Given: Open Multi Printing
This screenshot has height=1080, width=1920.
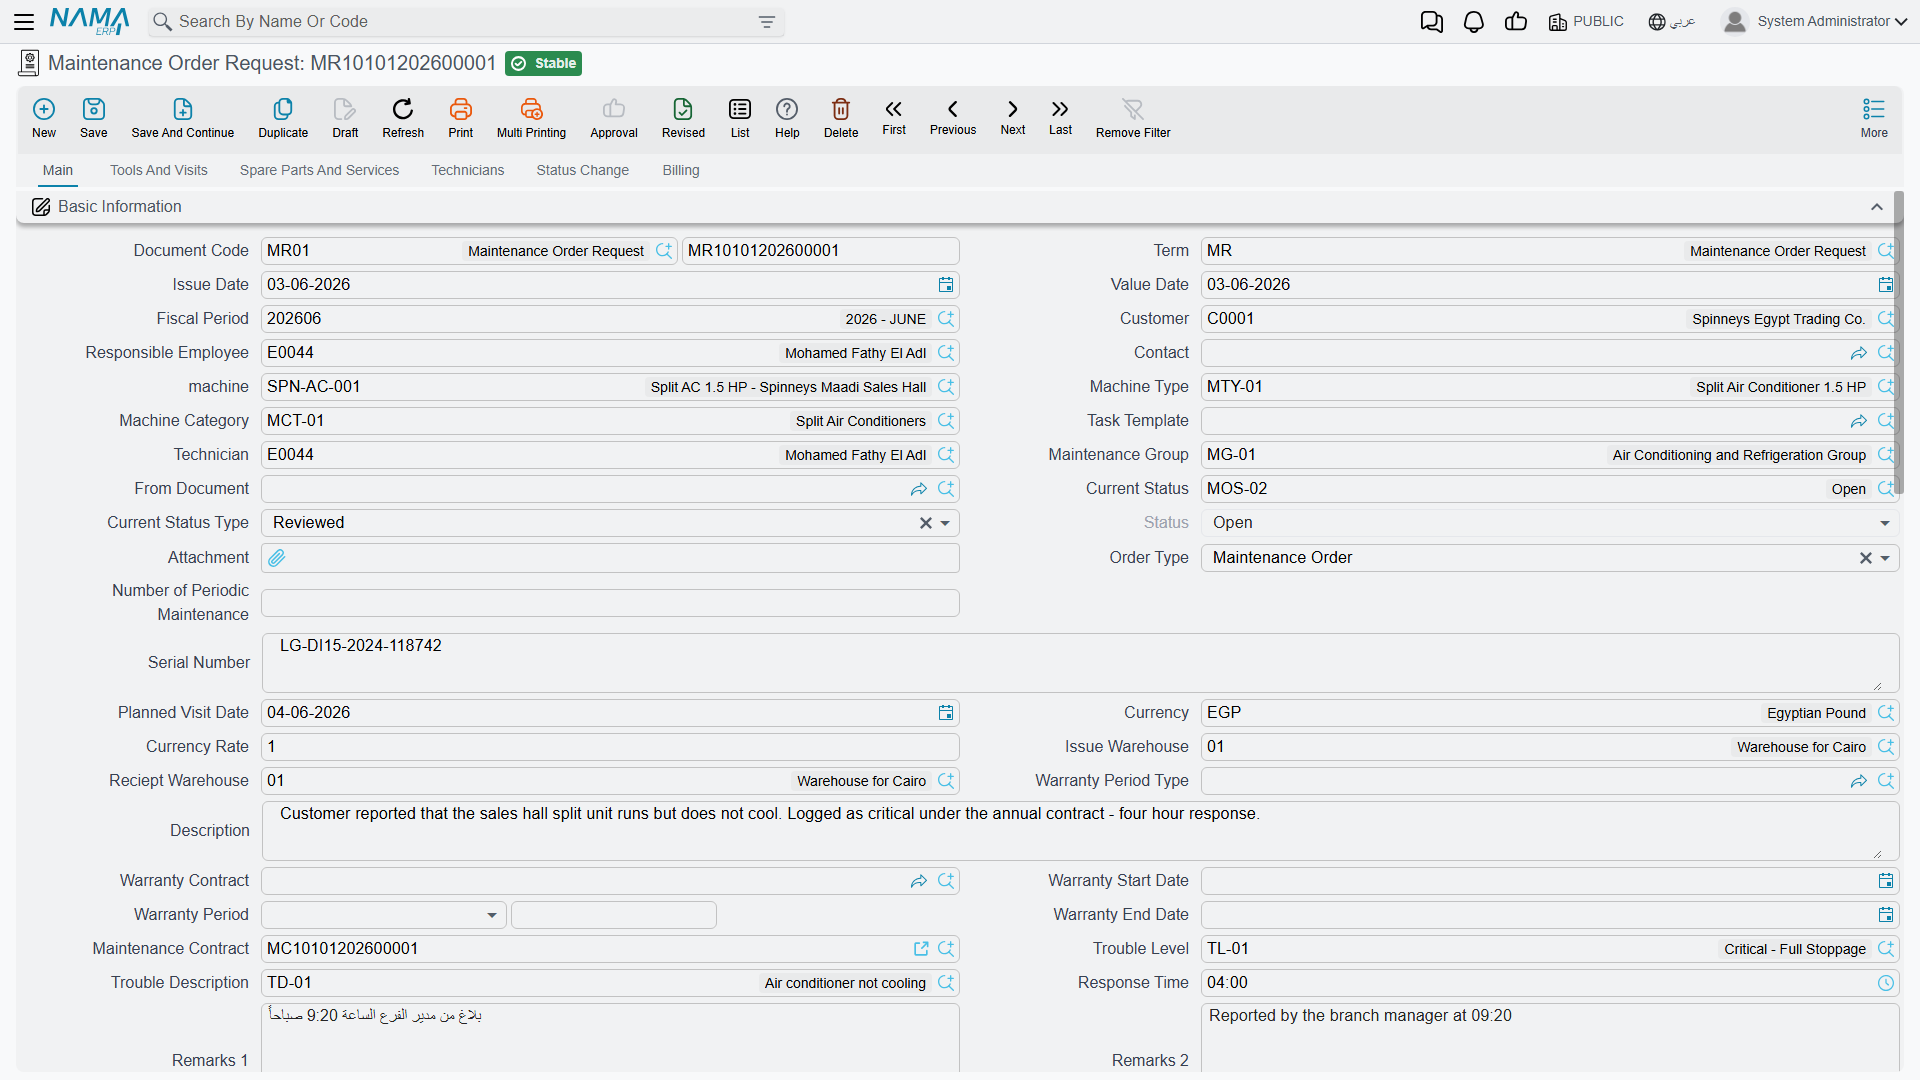Looking at the screenshot, I should point(531,118).
